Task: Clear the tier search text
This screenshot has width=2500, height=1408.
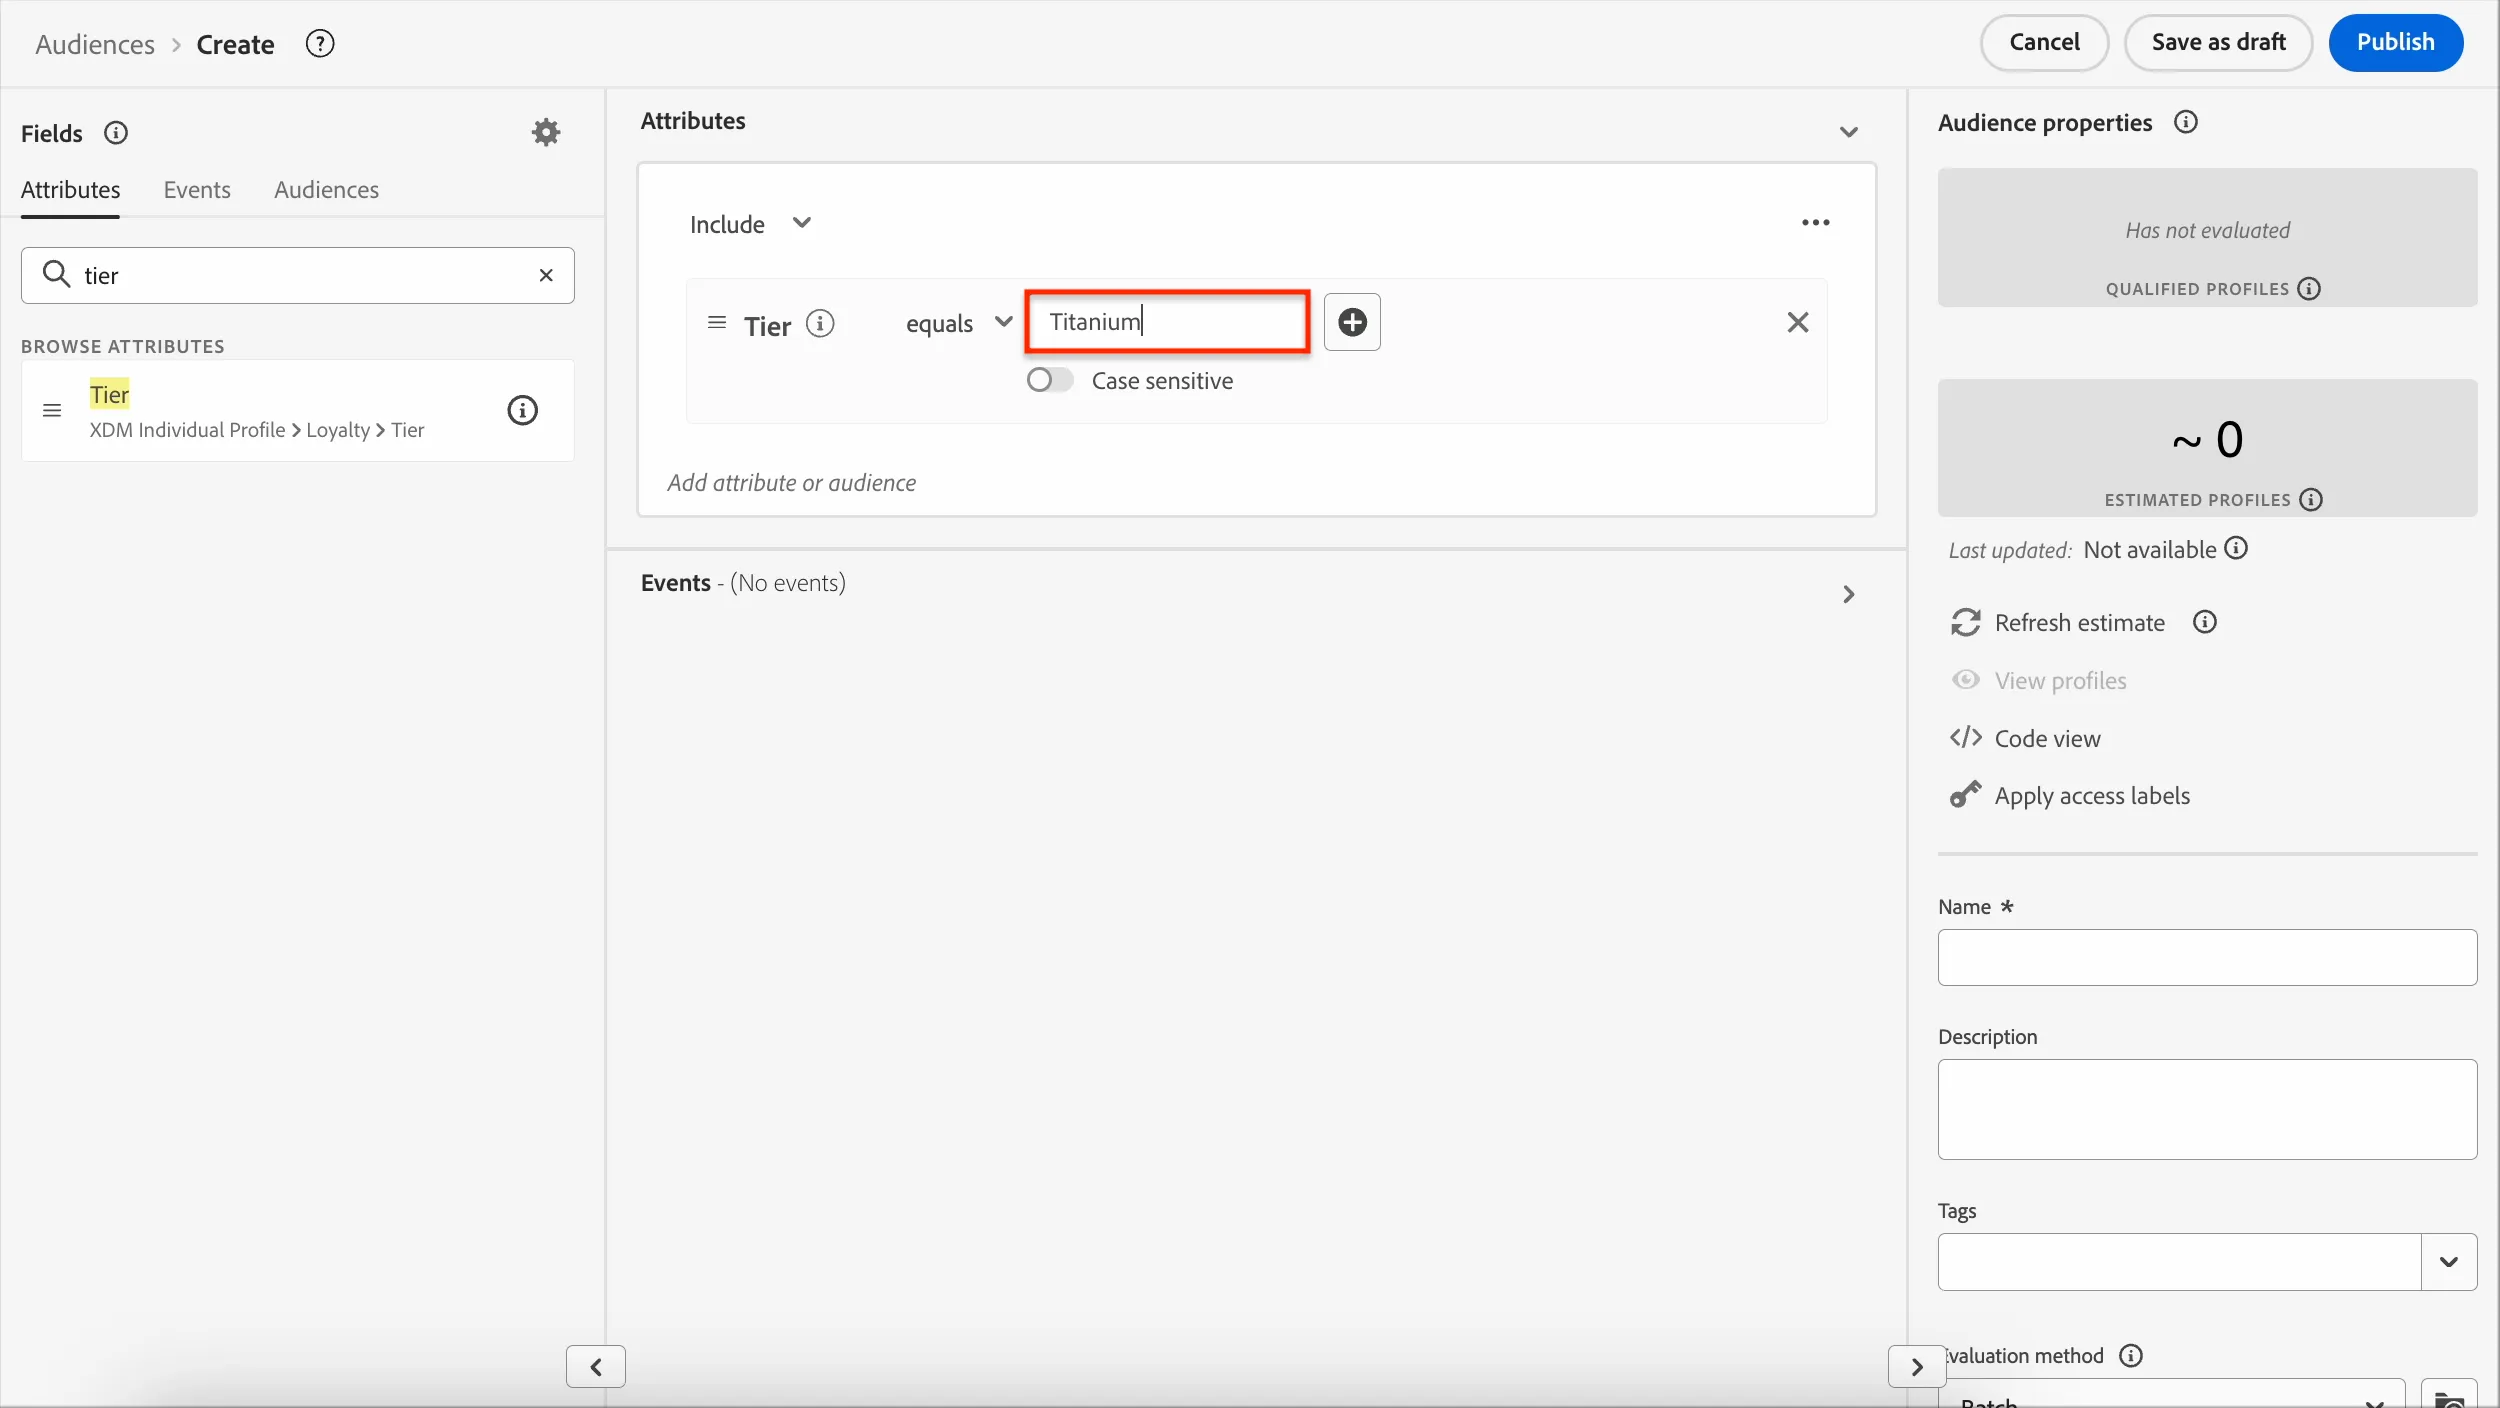Action: tap(546, 275)
